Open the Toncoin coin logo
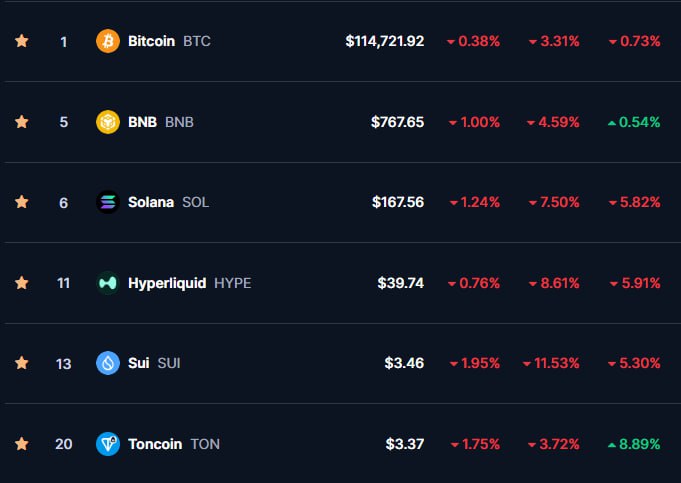 (108, 444)
